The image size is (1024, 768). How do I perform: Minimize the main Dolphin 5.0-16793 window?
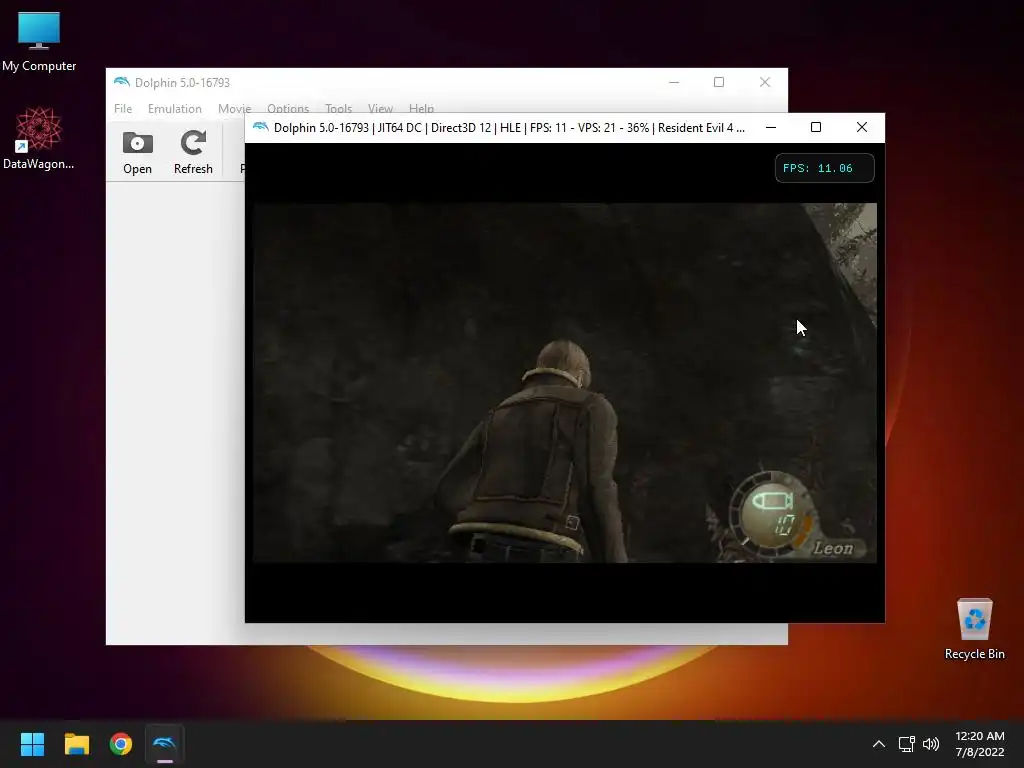click(x=674, y=82)
